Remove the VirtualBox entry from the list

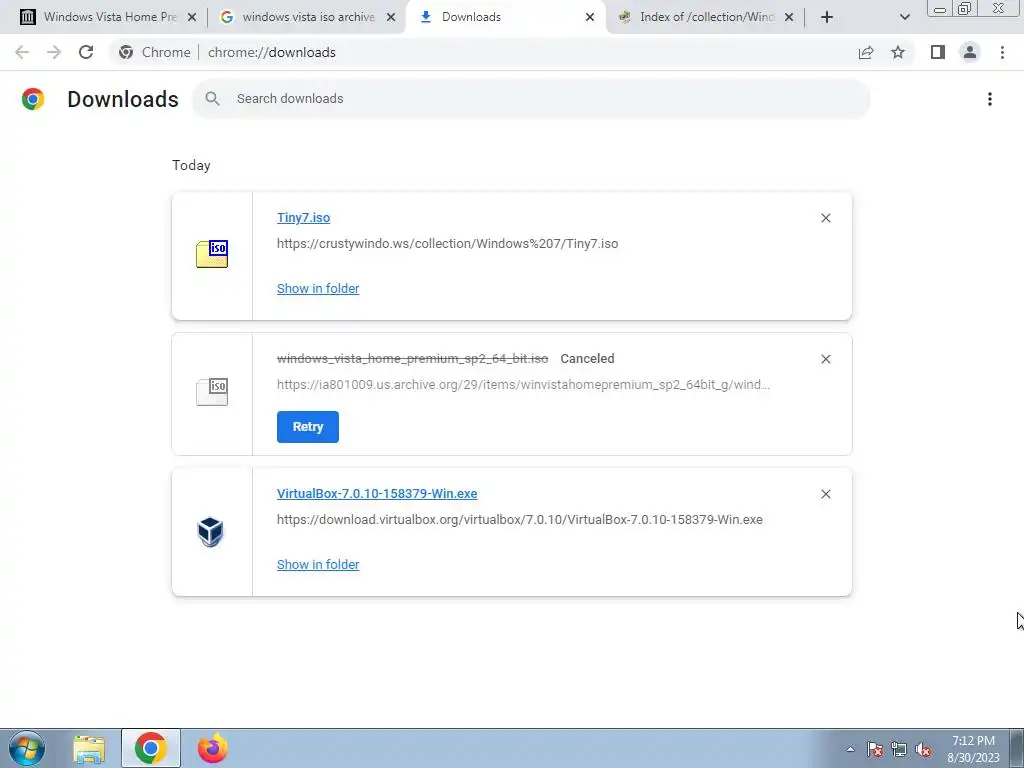[x=825, y=494]
